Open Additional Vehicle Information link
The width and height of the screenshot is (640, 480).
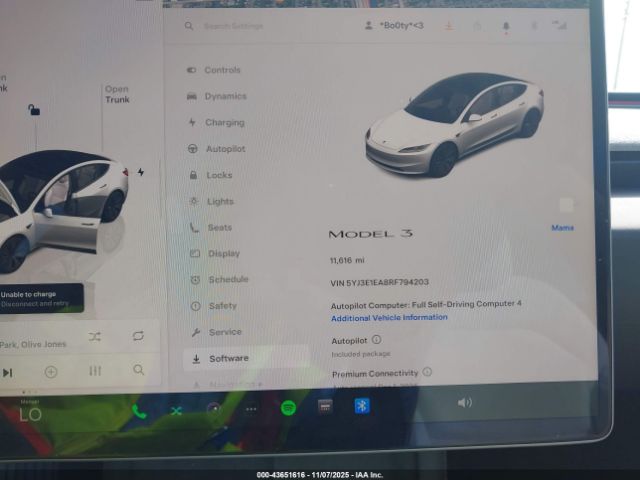[x=389, y=317]
